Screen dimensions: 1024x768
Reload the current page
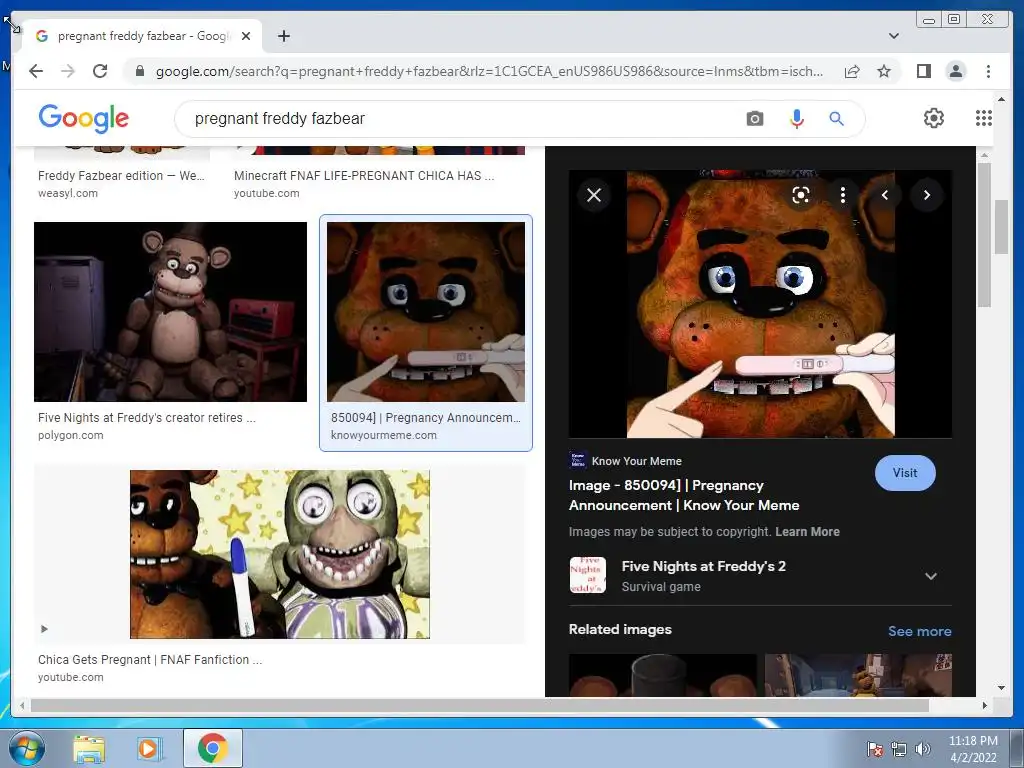click(100, 71)
